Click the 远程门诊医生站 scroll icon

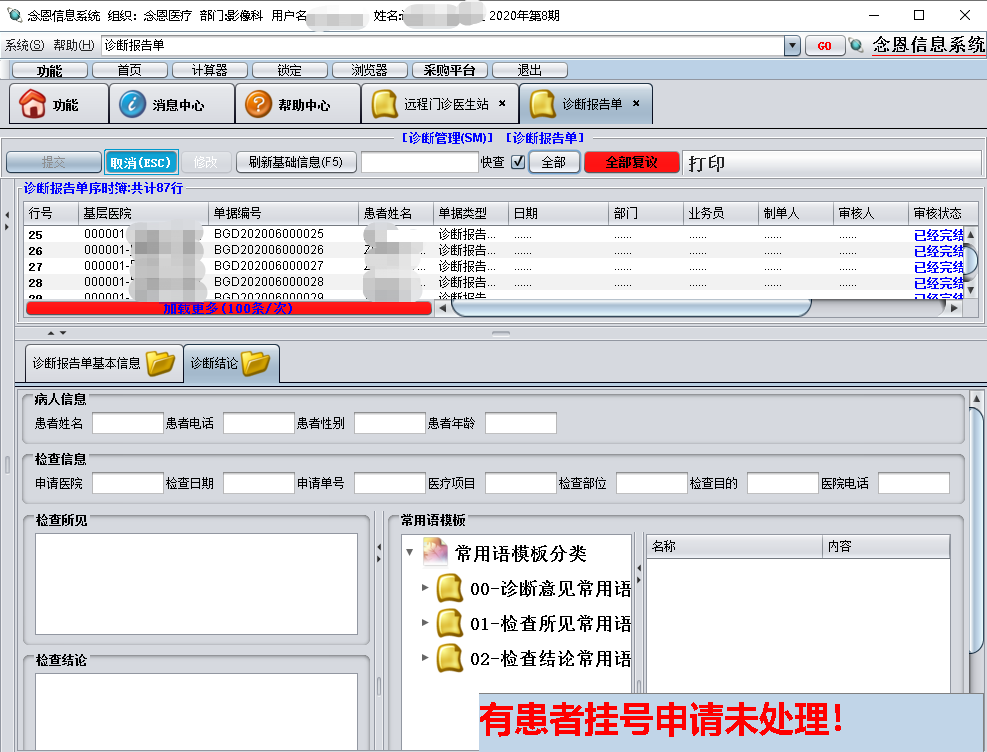pyautogui.click(x=383, y=104)
